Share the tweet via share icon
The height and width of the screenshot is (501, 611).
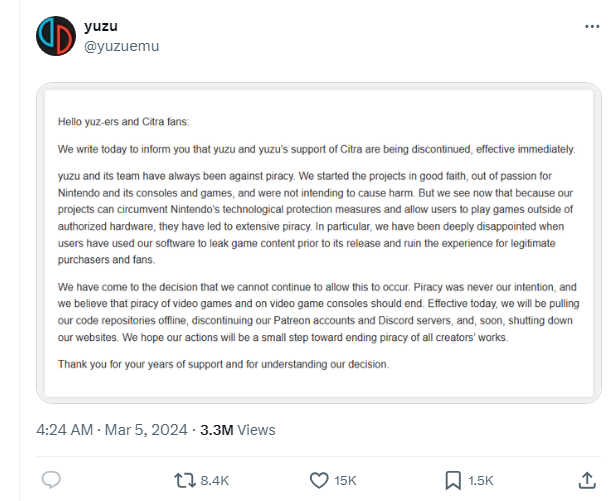pos(587,480)
